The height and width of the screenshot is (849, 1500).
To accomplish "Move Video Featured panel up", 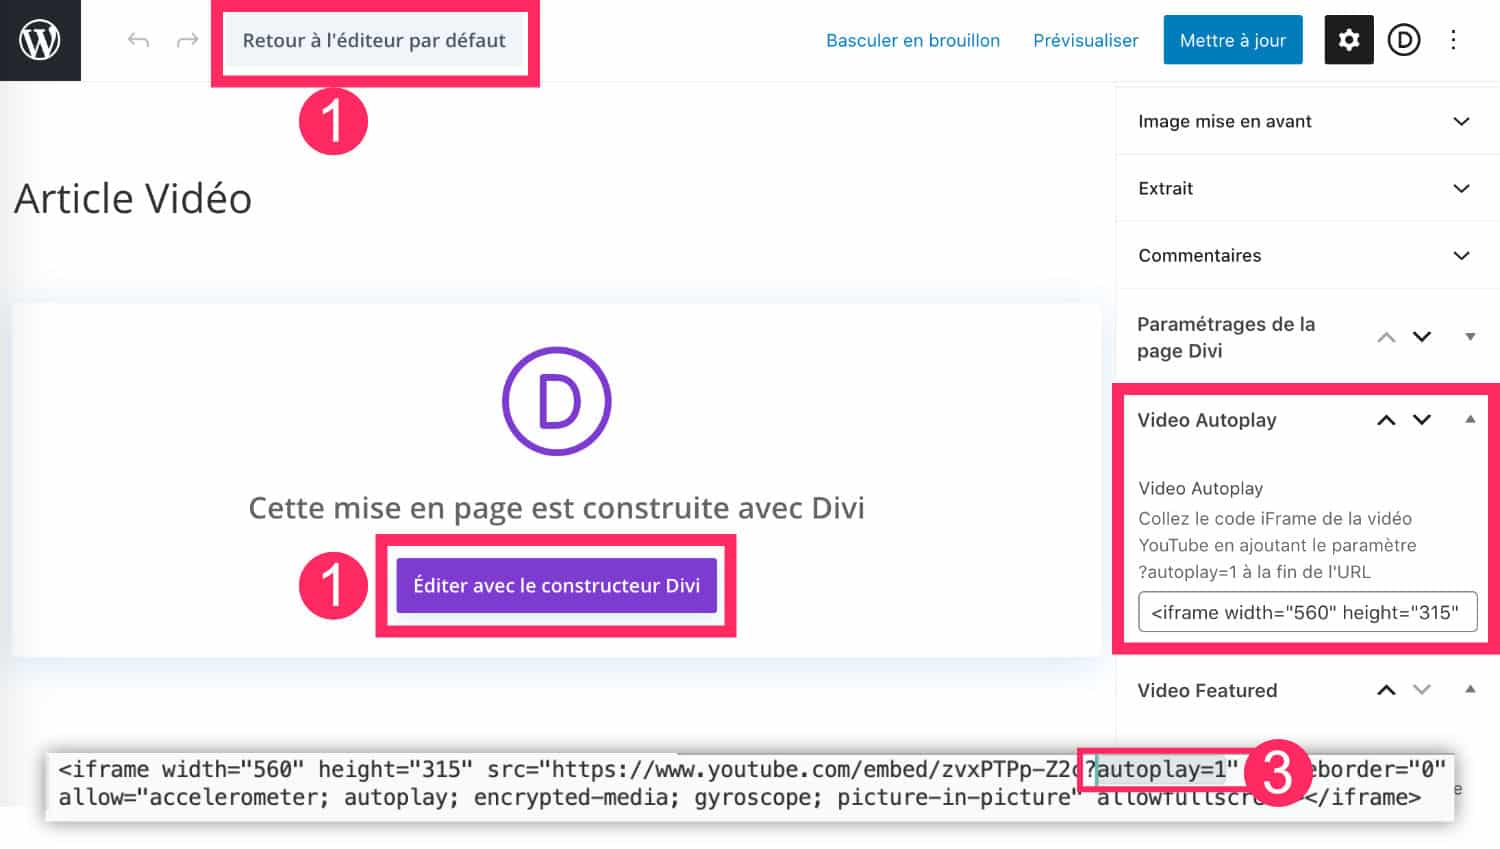I will coord(1386,690).
